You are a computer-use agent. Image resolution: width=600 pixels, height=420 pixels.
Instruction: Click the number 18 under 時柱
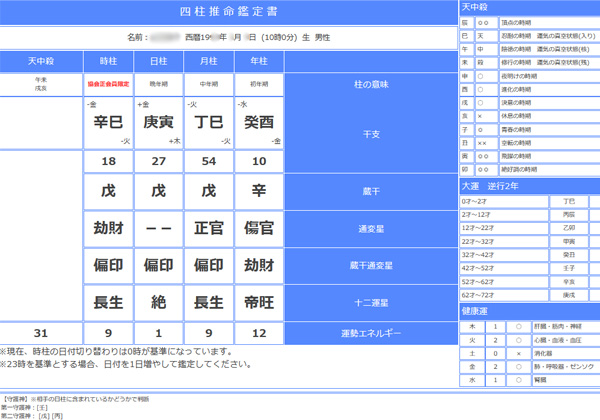[108, 161]
